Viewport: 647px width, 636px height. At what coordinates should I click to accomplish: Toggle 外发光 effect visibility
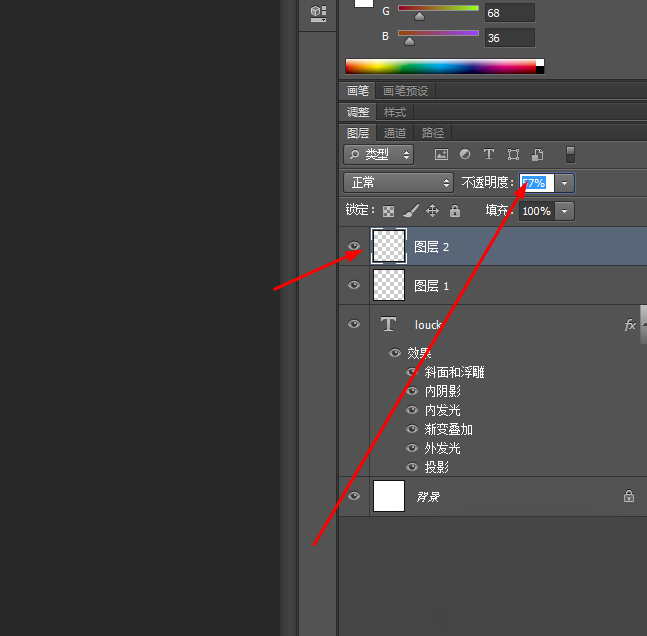[x=412, y=448]
